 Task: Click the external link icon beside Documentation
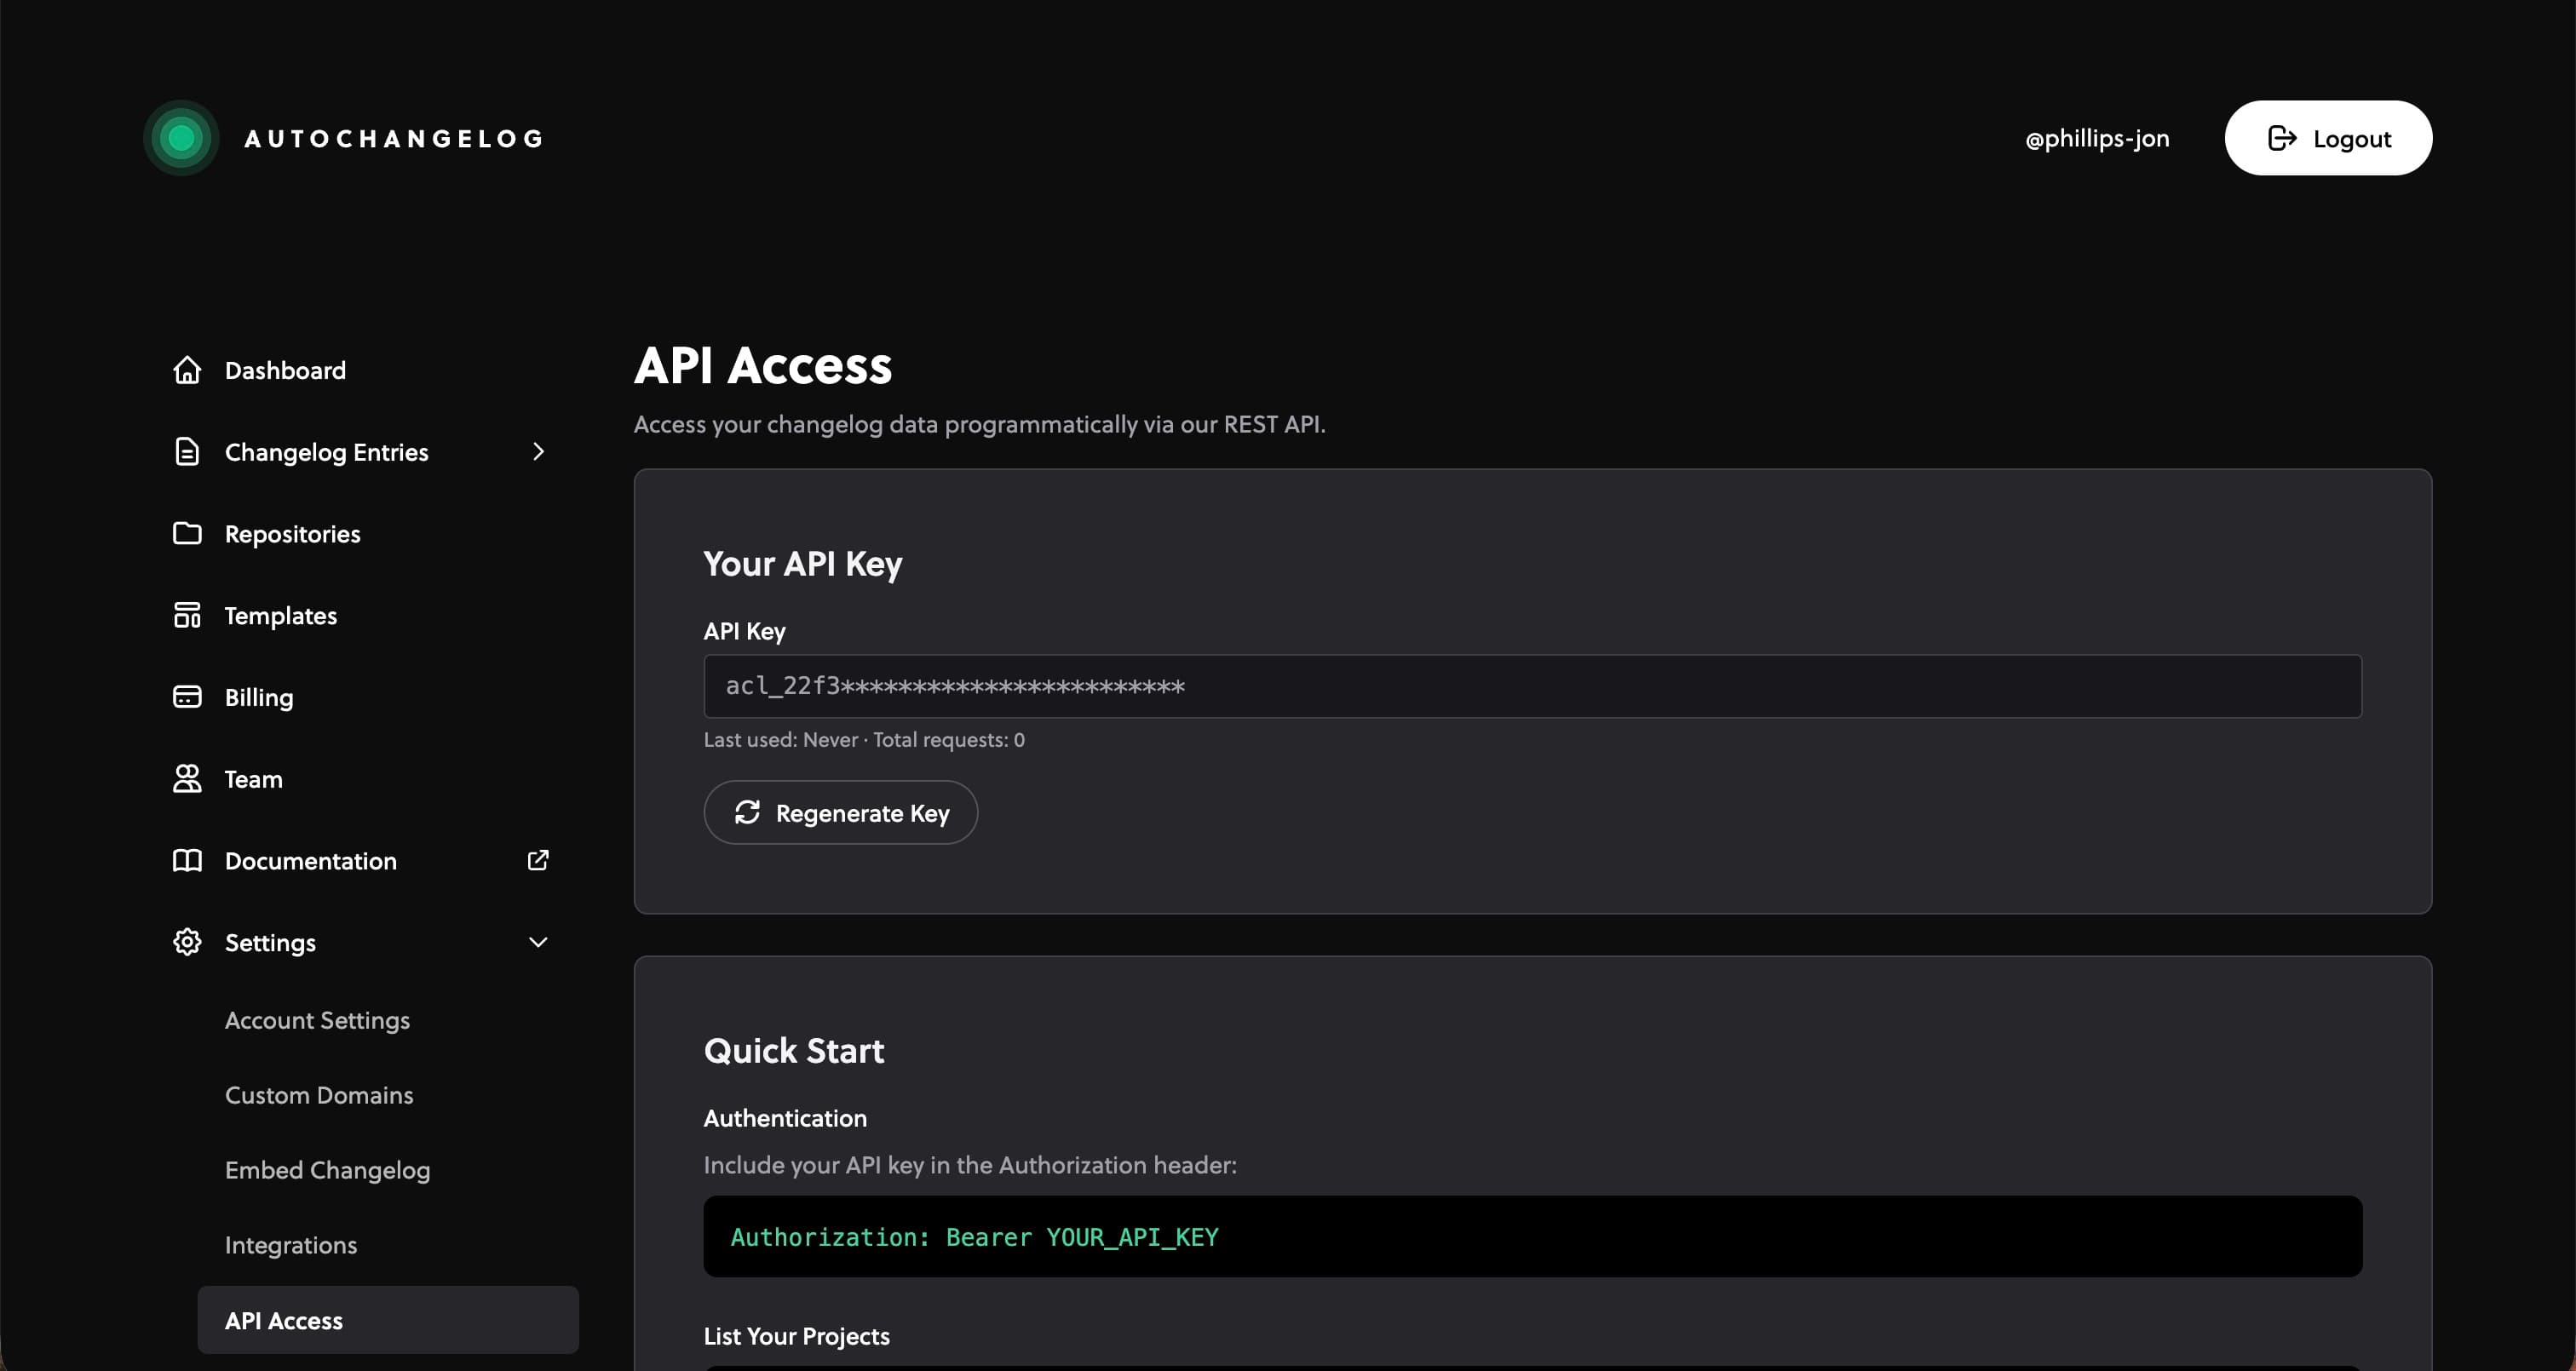tap(538, 860)
